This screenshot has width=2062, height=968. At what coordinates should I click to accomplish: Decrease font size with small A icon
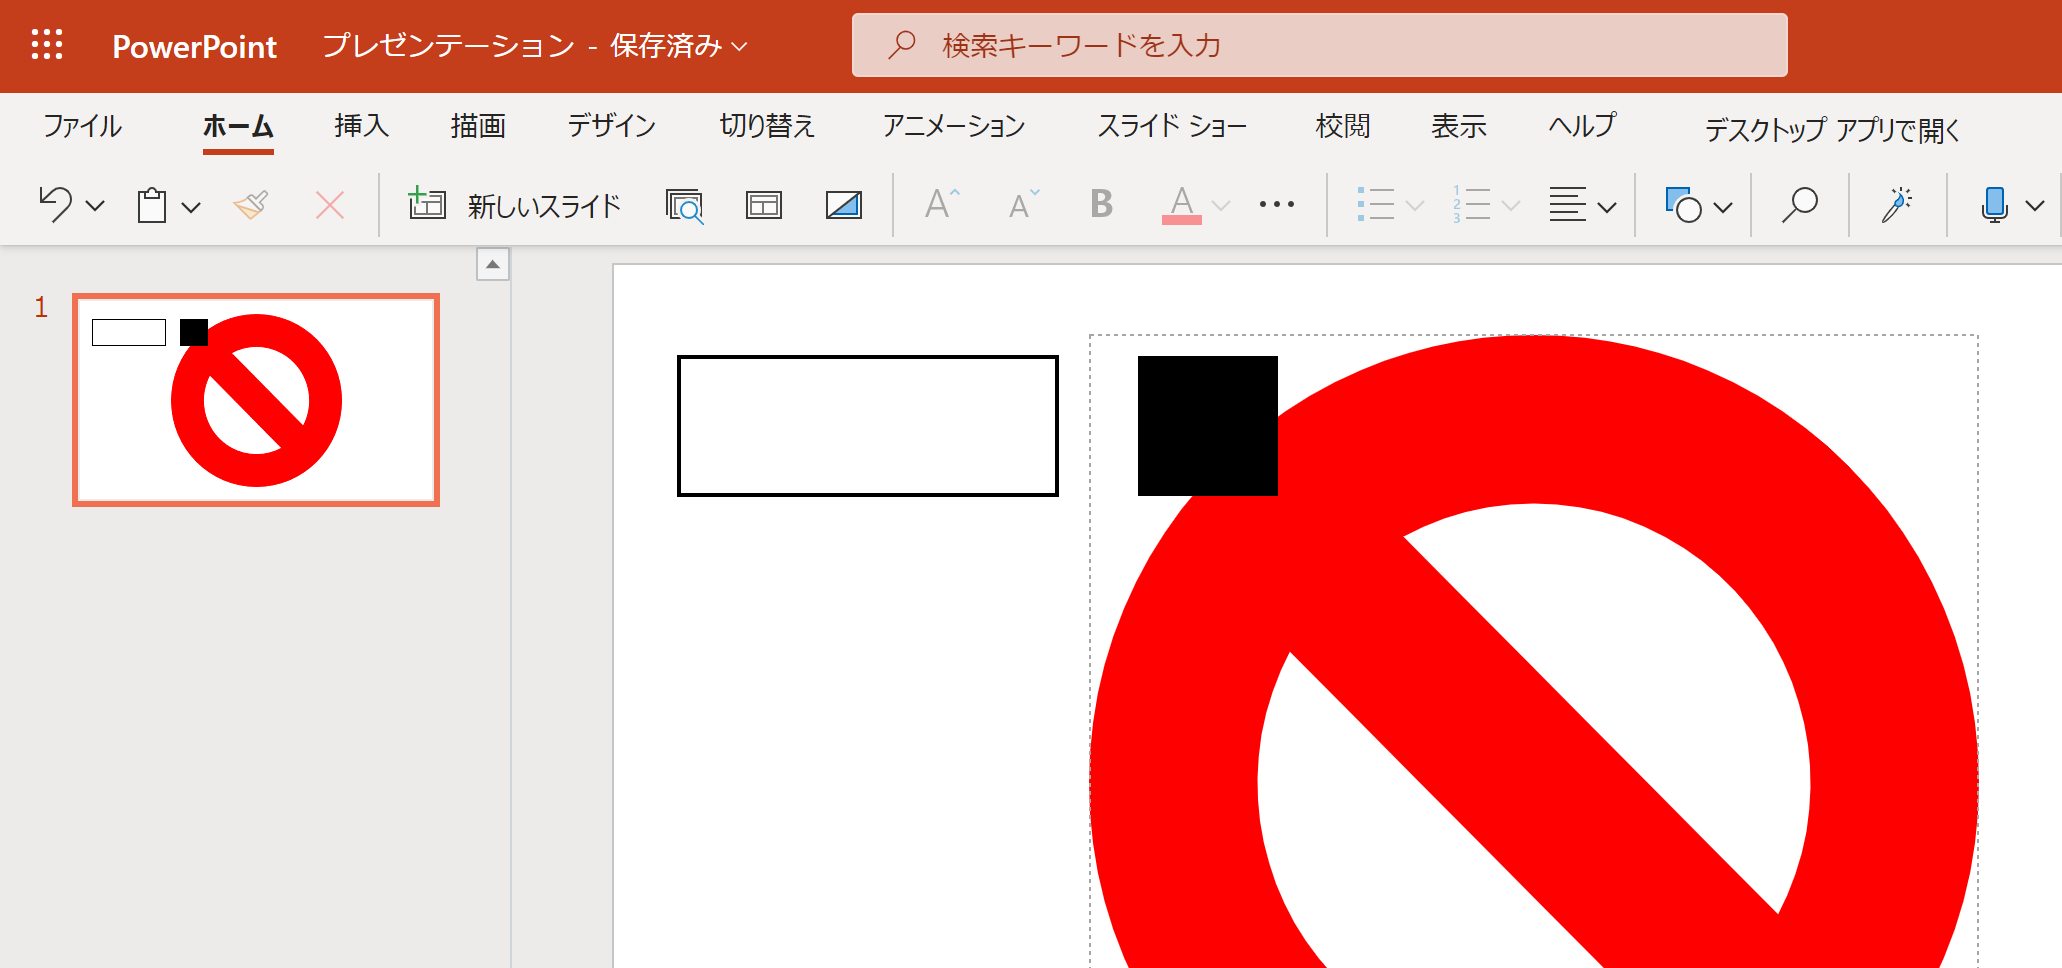click(x=1024, y=205)
